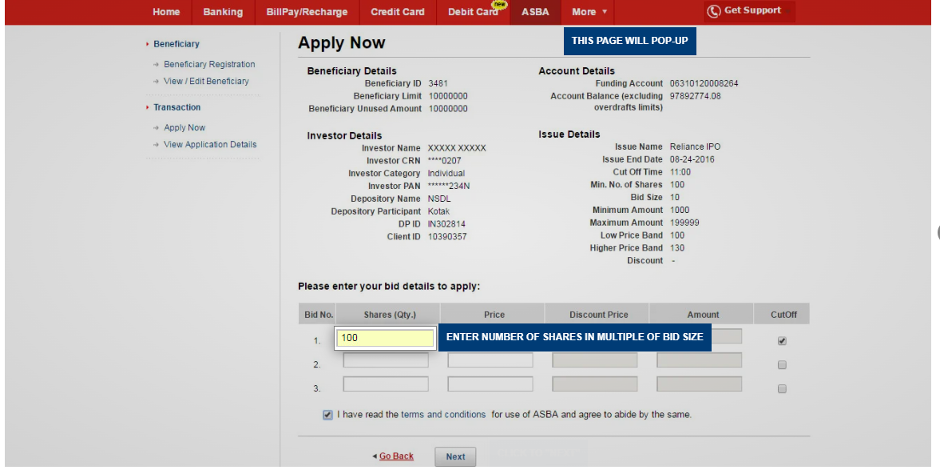Screen dimensions: 941x474
Task: Open Beneficiary Registration link
Action: click(x=209, y=64)
